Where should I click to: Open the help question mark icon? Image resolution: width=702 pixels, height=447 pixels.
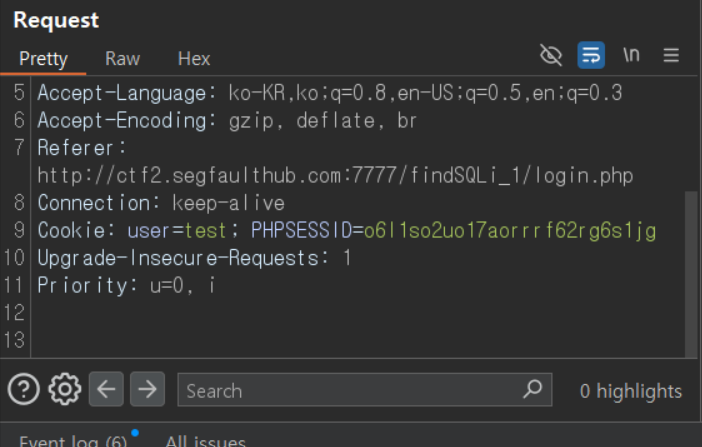[x=24, y=389]
